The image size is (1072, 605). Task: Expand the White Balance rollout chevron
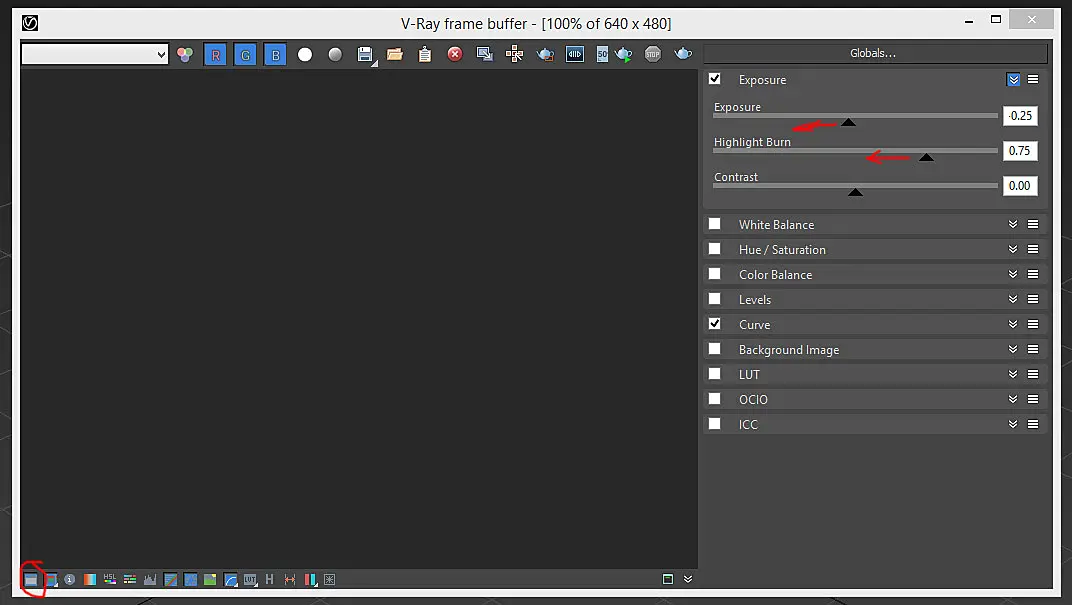[x=1013, y=224]
